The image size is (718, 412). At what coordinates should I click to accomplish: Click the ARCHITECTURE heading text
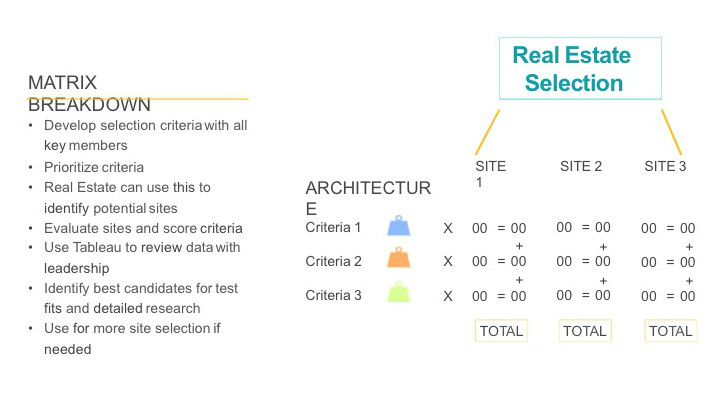pyautogui.click(x=367, y=198)
